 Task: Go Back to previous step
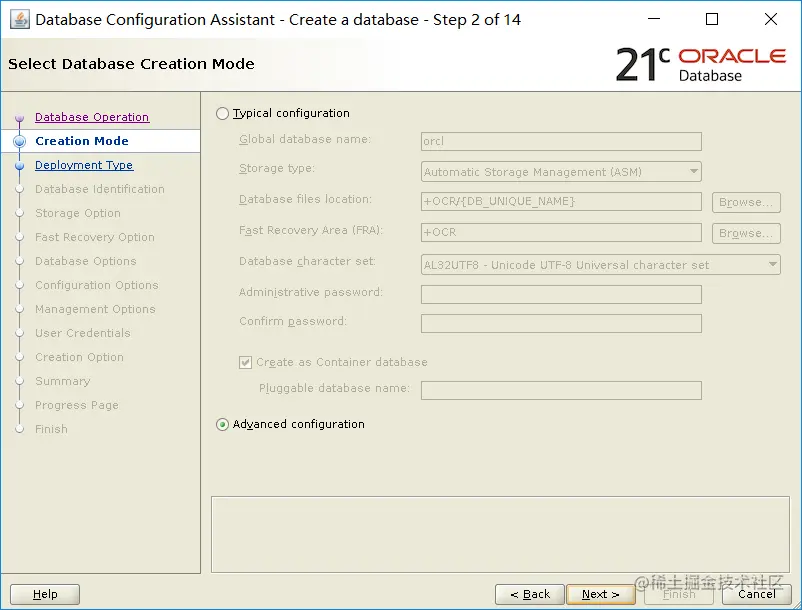(530, 595)
